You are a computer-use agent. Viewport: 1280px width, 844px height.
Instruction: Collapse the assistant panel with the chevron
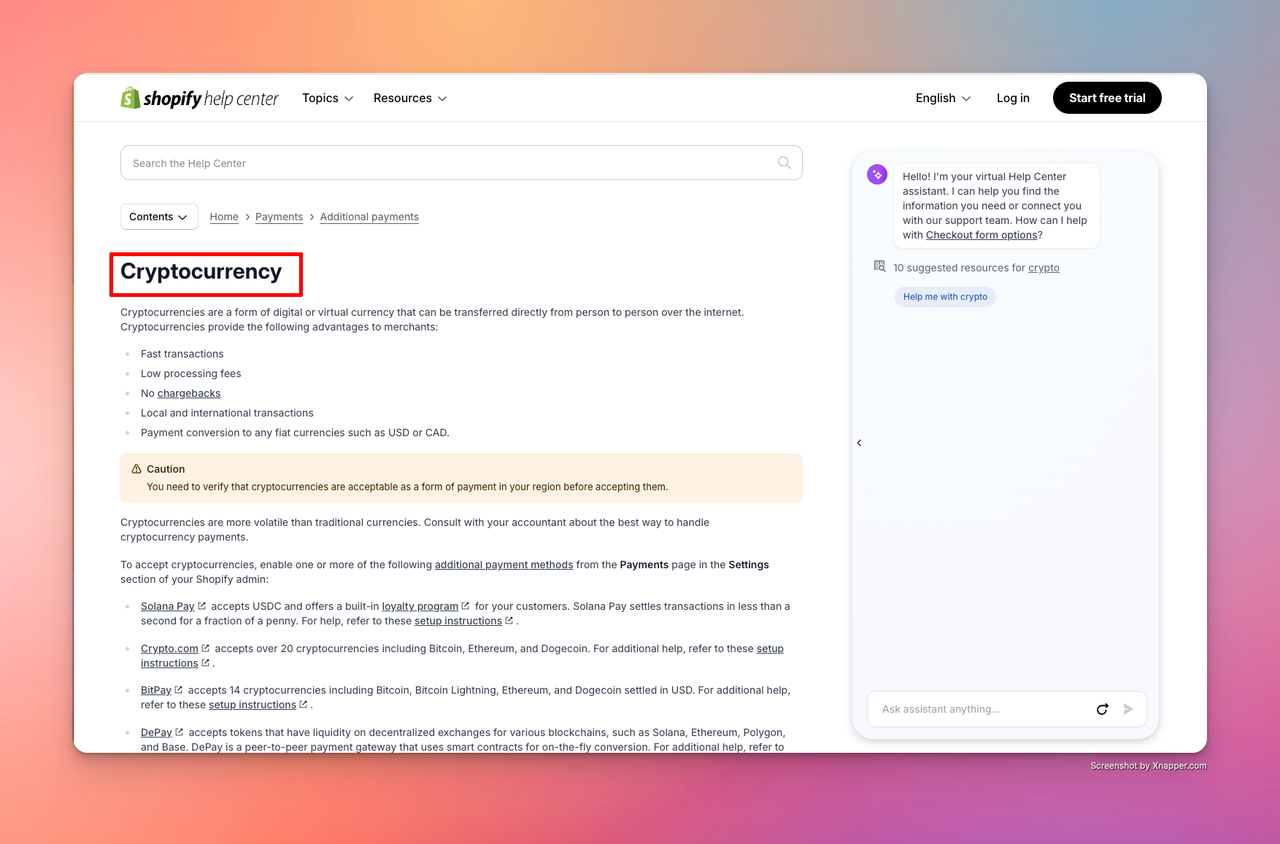click(x=859, y=443)
